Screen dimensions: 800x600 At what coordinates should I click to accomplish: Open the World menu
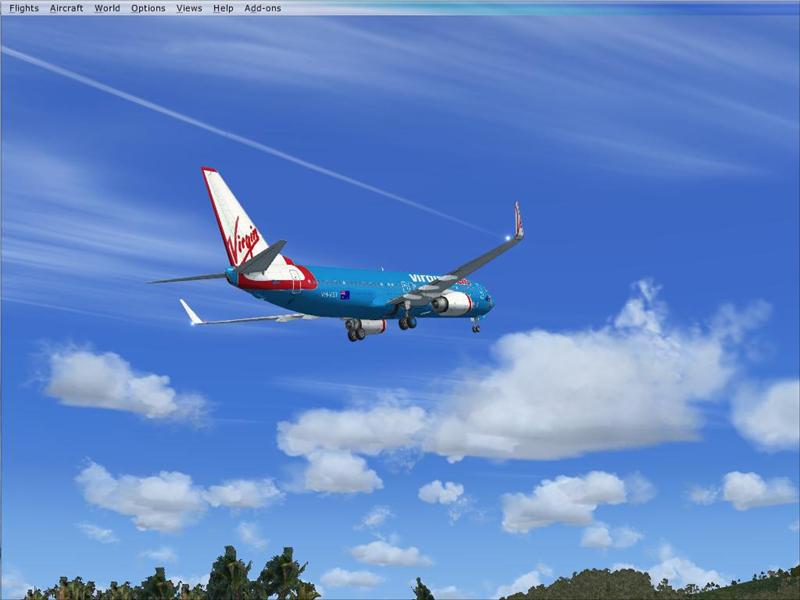107,8
